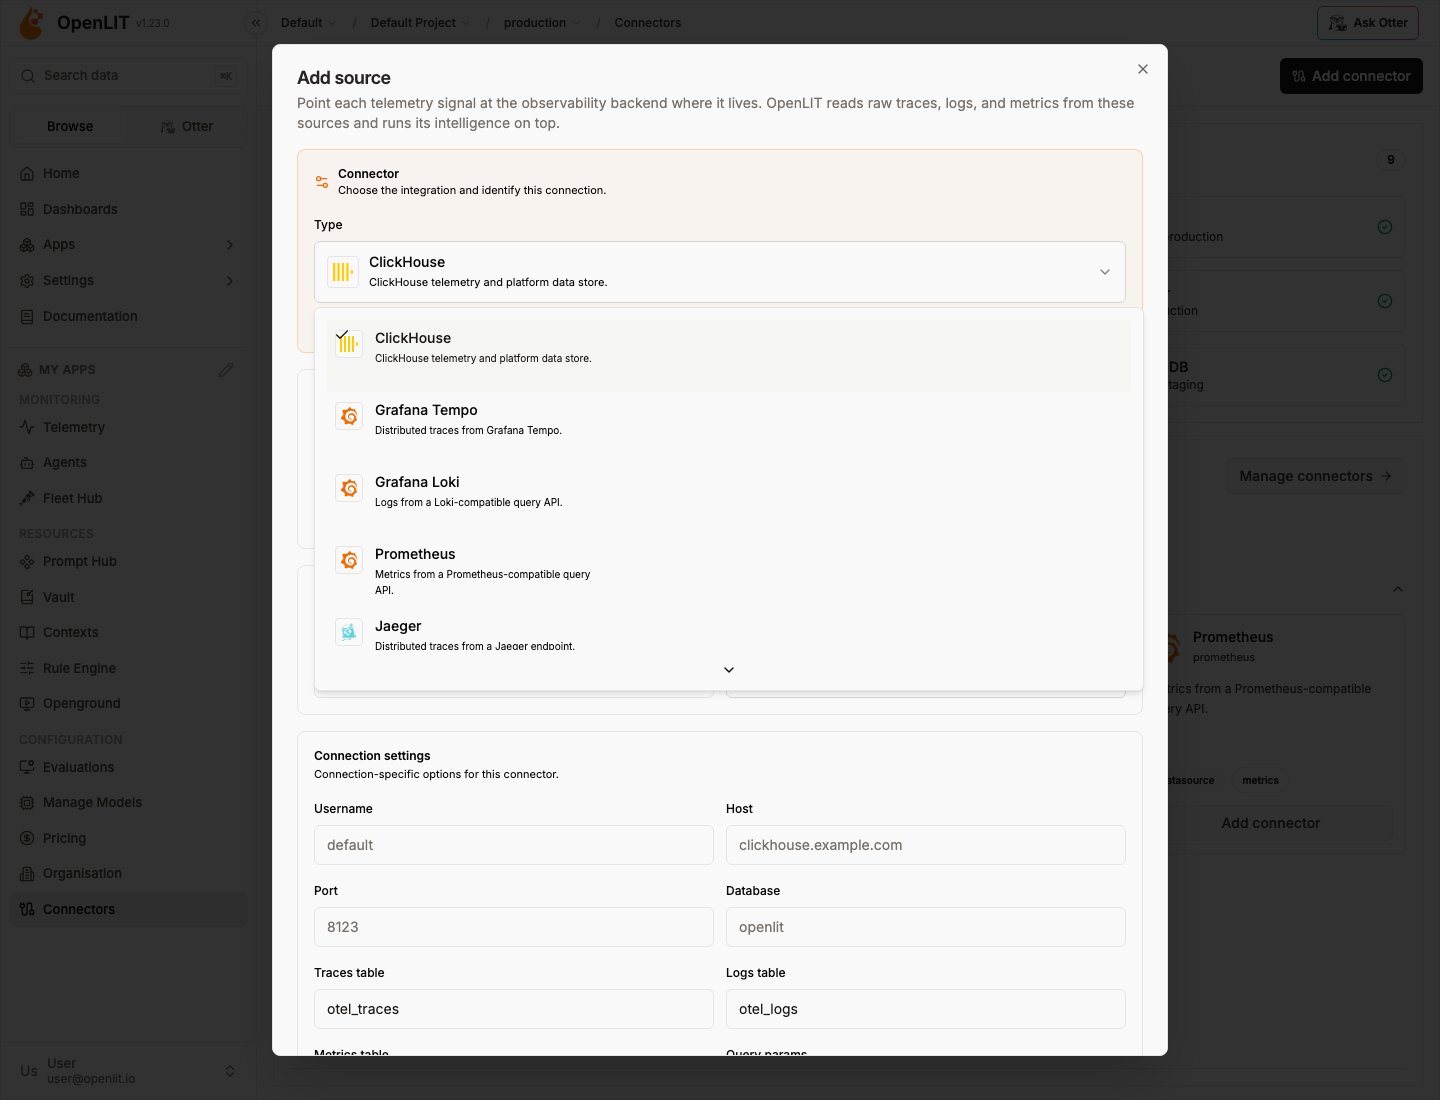
Task: Click the Grafana Loki logo icon
Action: click(x=349, y=488)
